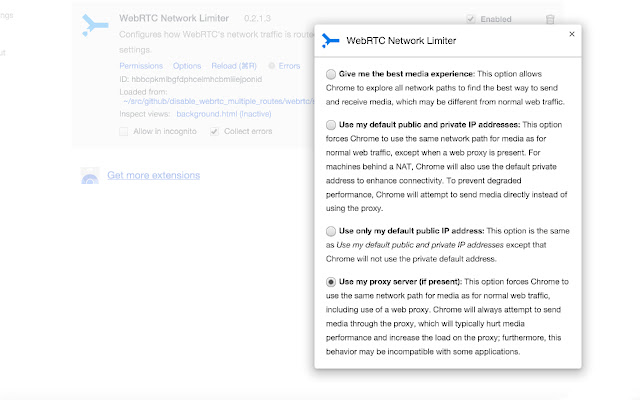Image resolution: width=640 pixels, height=400 pixels.
Task: Click the extension ID text
Action: [x=191, y=79]
